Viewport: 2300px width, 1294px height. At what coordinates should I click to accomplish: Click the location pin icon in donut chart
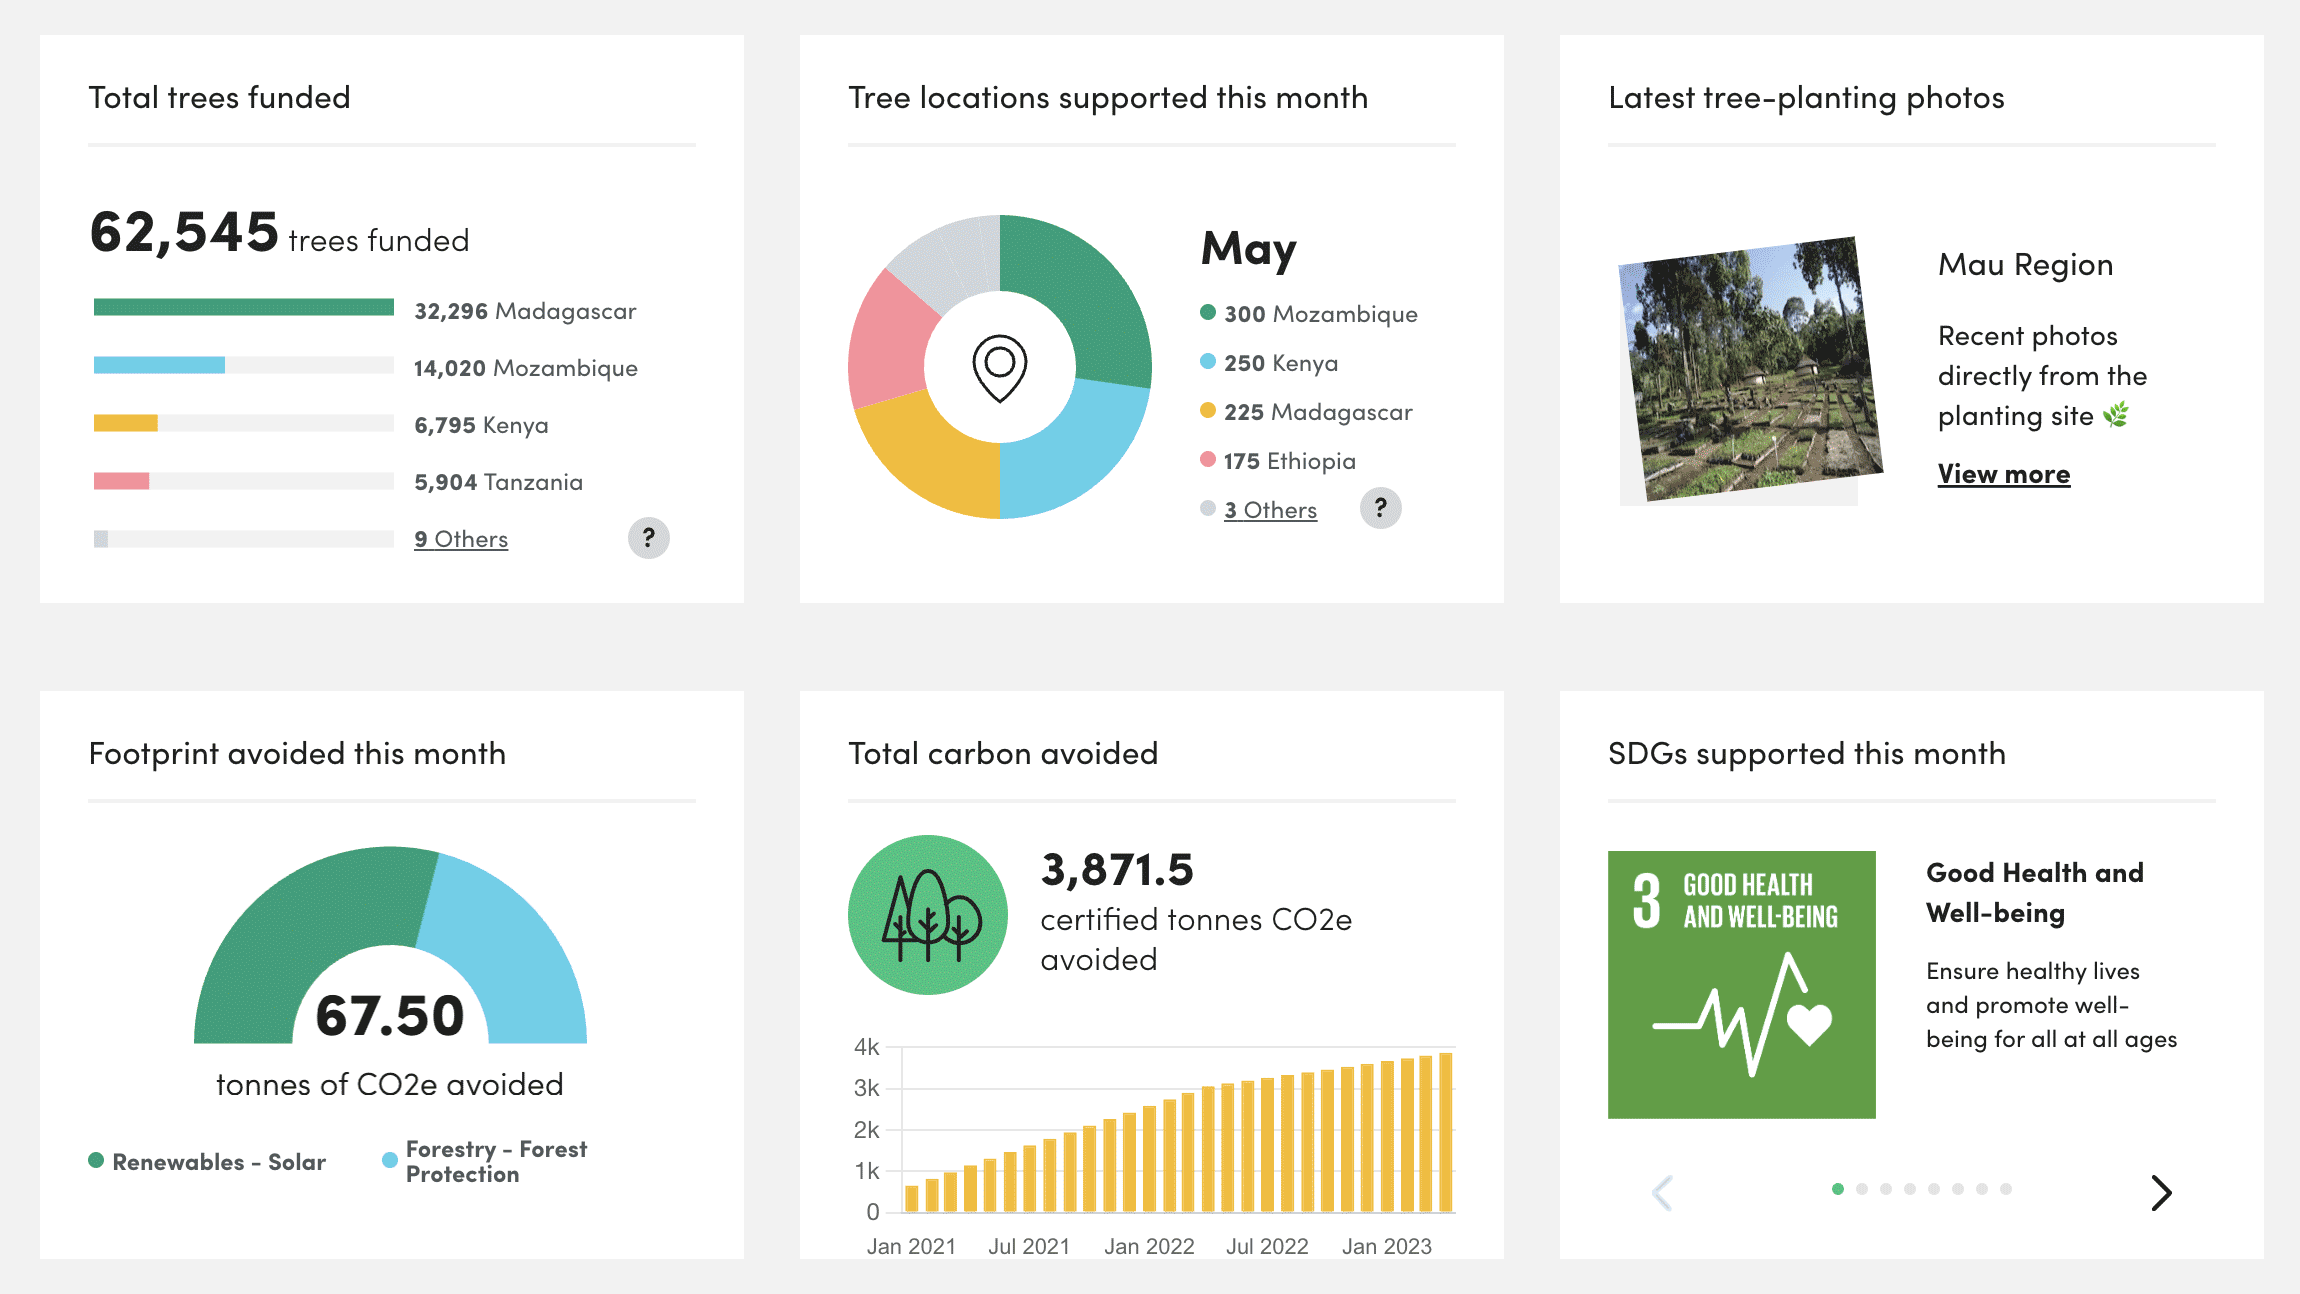pos(999,367)
